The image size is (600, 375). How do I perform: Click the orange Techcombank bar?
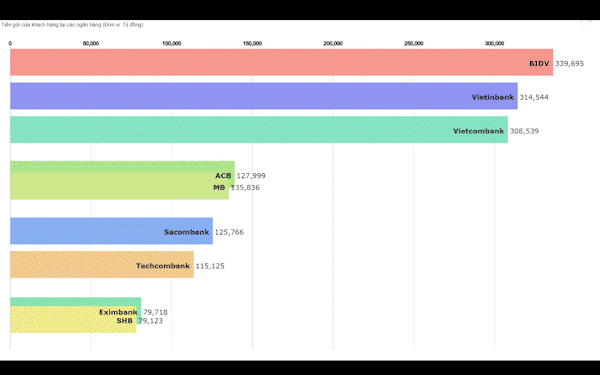point(102,264)
